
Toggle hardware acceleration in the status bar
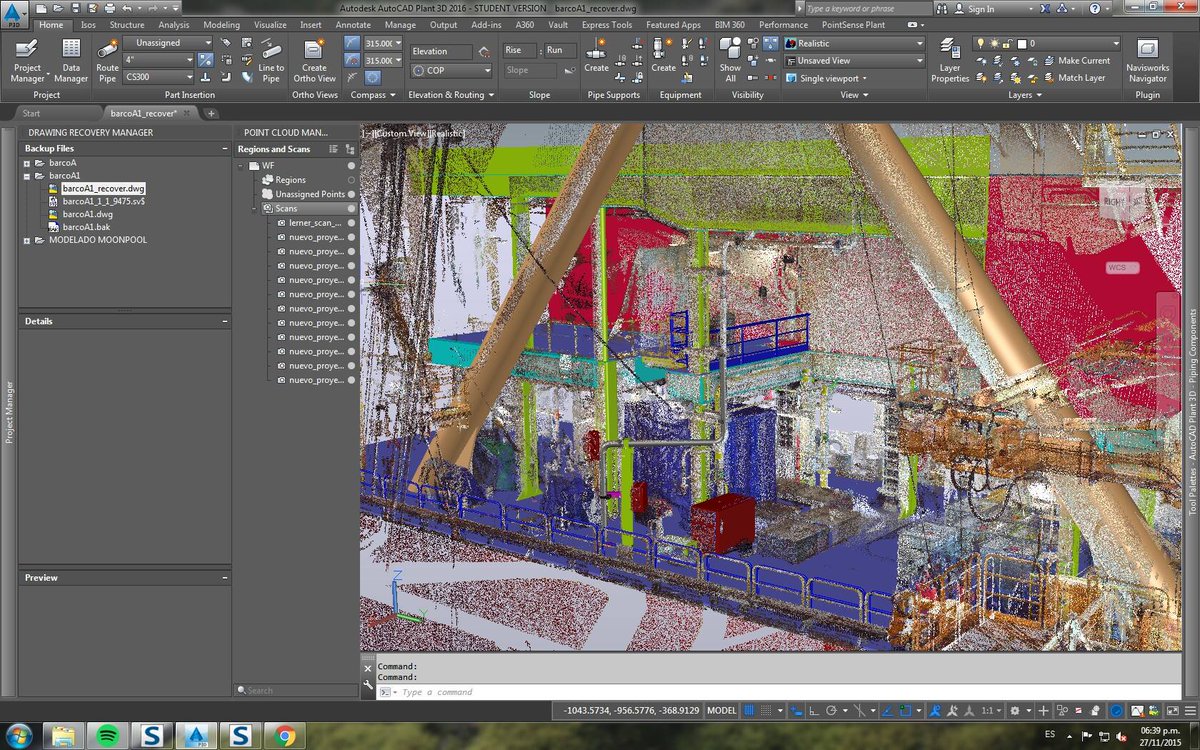coord(1116,711)
